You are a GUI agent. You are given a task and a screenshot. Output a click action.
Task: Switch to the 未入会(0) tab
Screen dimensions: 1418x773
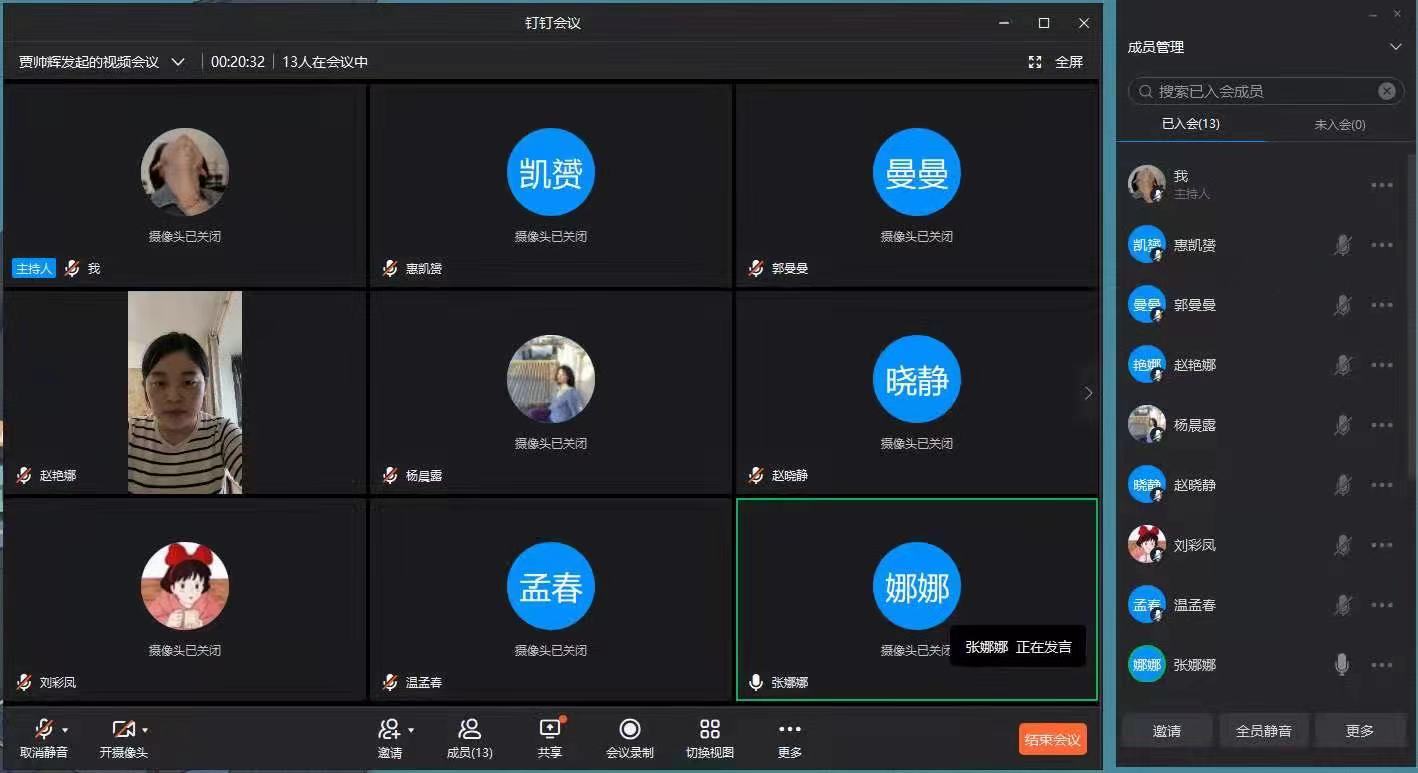1339,125
